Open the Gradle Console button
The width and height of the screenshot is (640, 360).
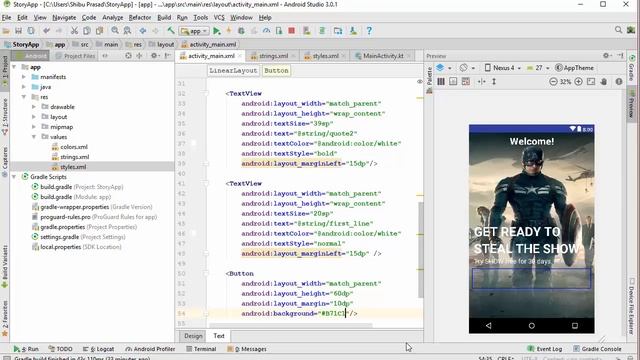(x=597, y=349)
